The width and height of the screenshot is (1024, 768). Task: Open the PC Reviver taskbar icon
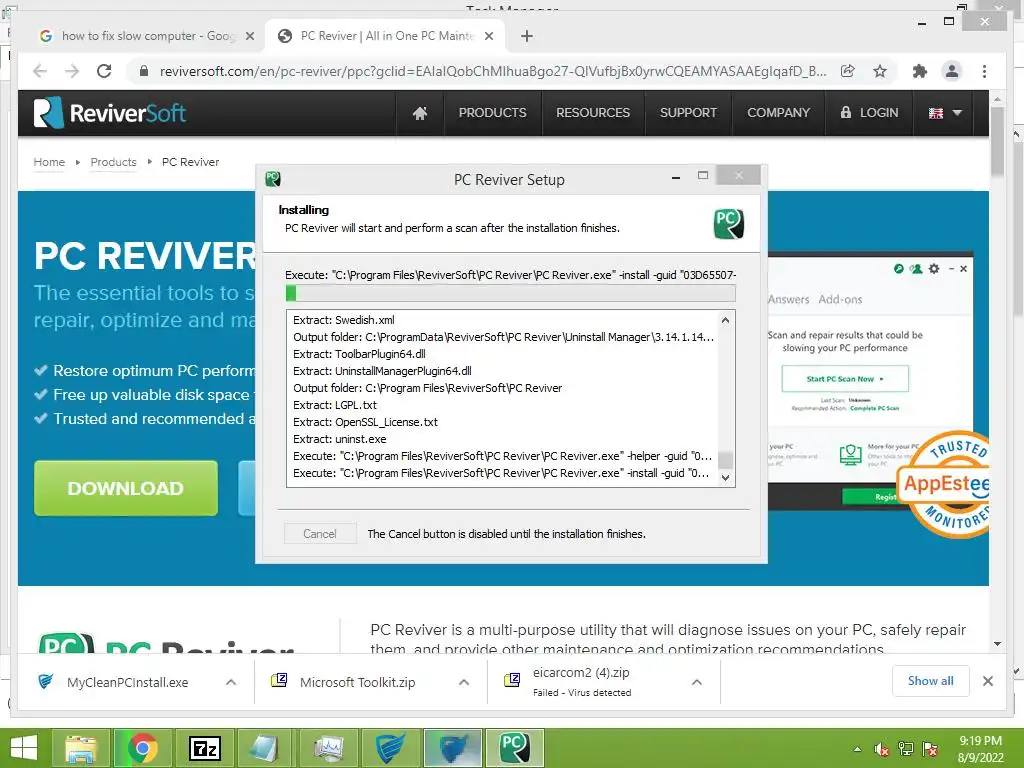pos(515,748)
